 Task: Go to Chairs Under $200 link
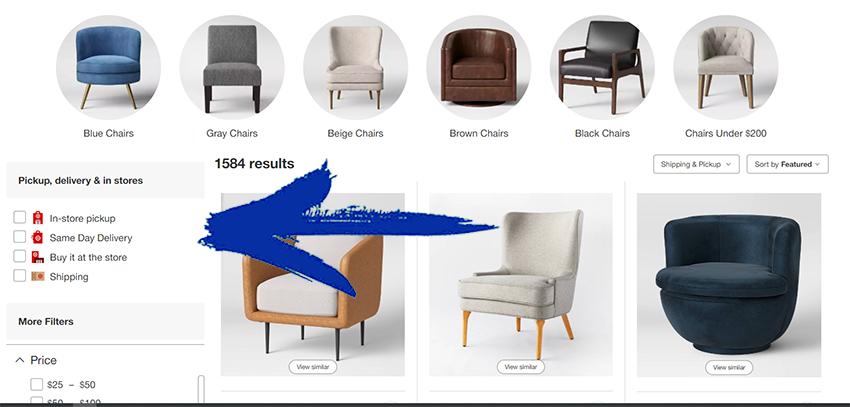pyautogui.click(x=725, y=133)
